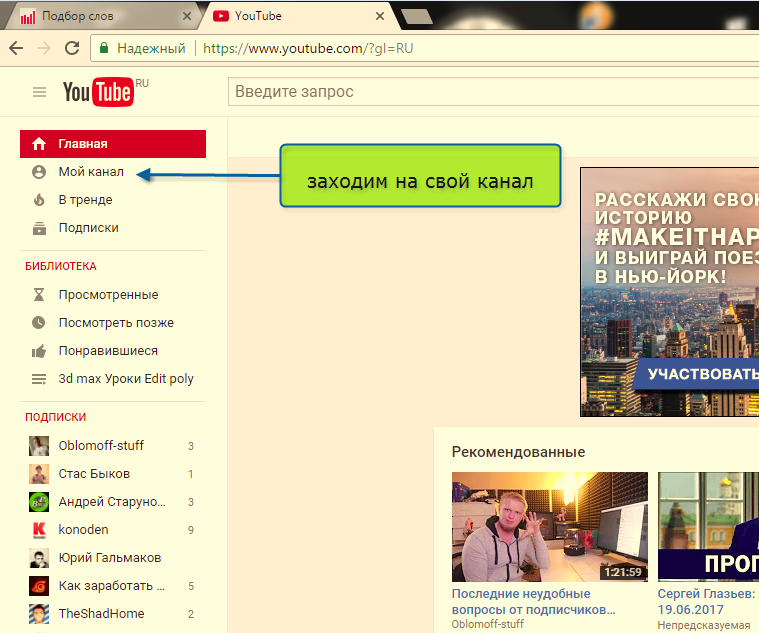Open Как заработать ... subscription
Viewport: 759px width, 633px height.
113,586
